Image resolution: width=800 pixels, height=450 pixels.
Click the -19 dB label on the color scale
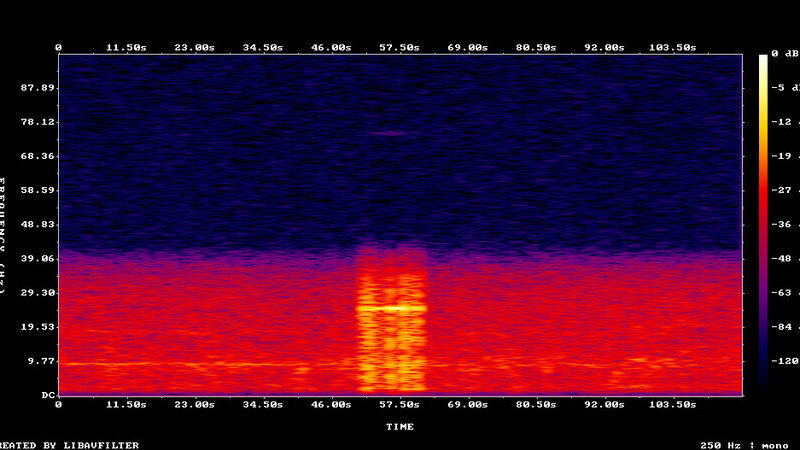785,155
